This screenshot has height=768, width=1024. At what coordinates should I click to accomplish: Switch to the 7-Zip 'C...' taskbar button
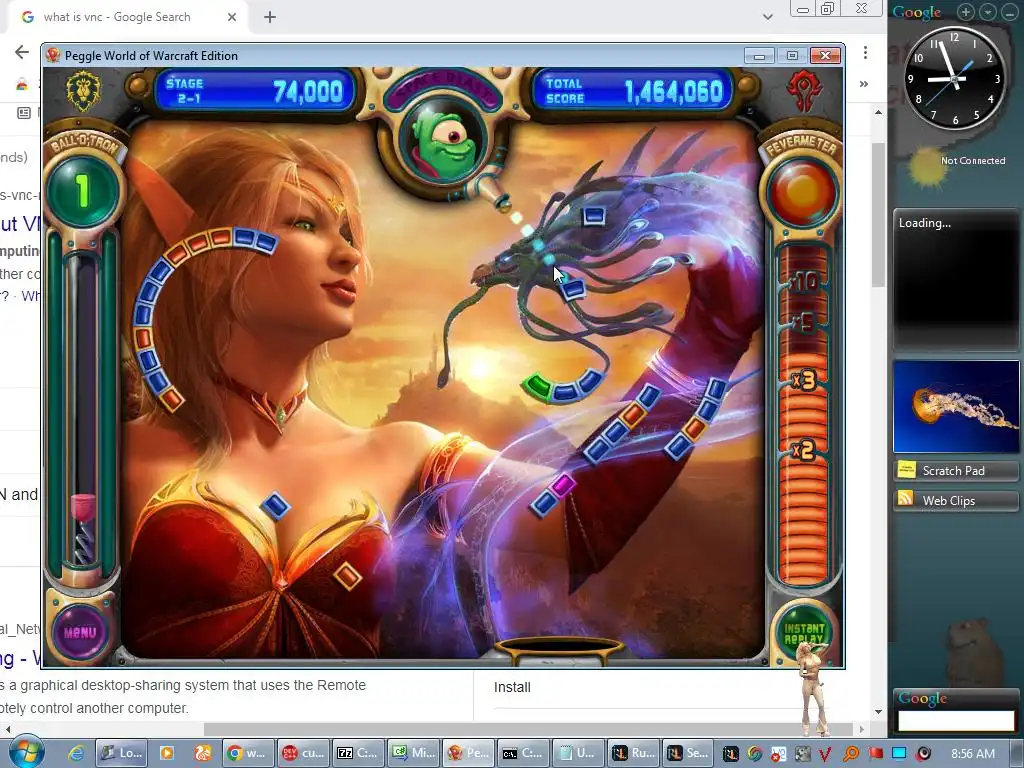point(357,753)
